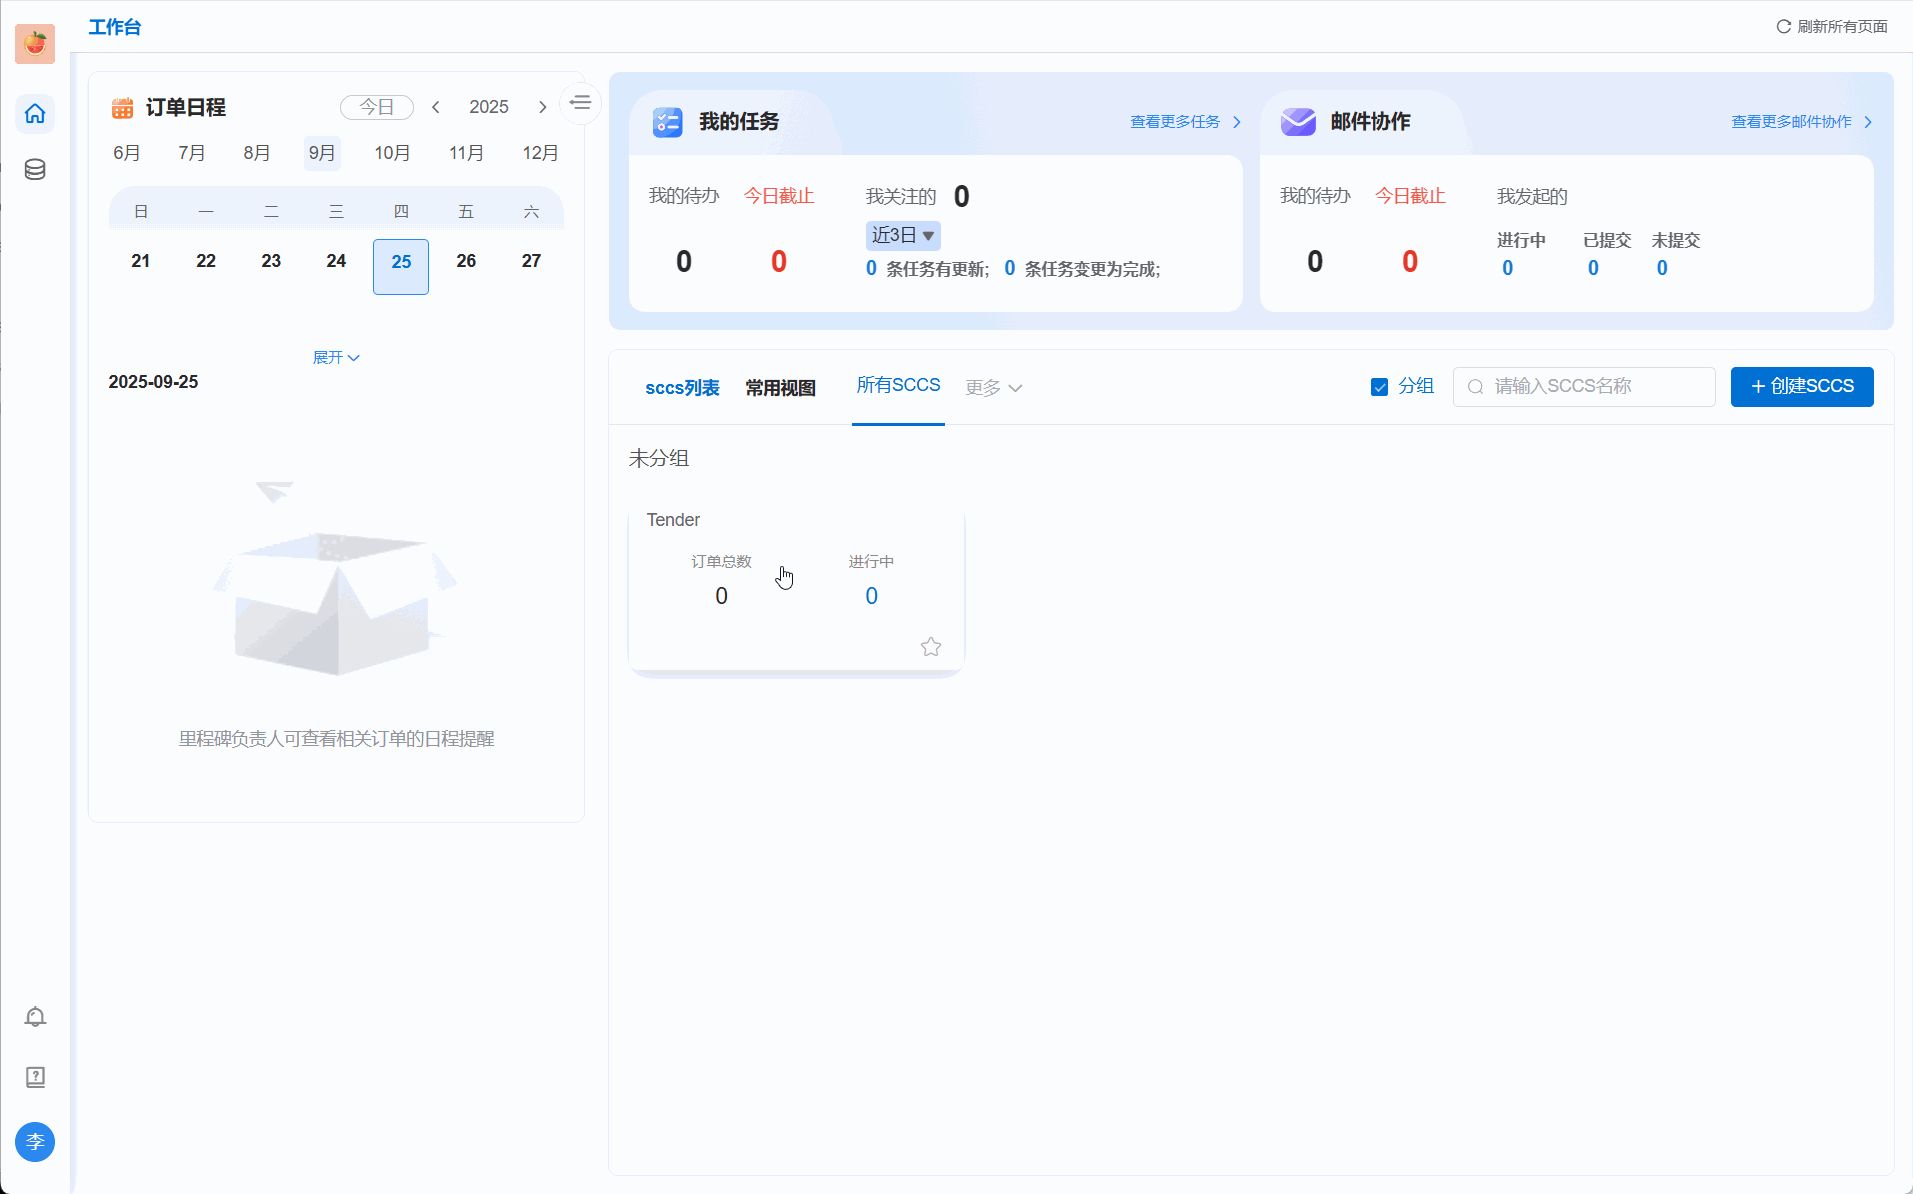Click the refresh all pages icon
The image size is (1913, 1194).
[1783, 27]
